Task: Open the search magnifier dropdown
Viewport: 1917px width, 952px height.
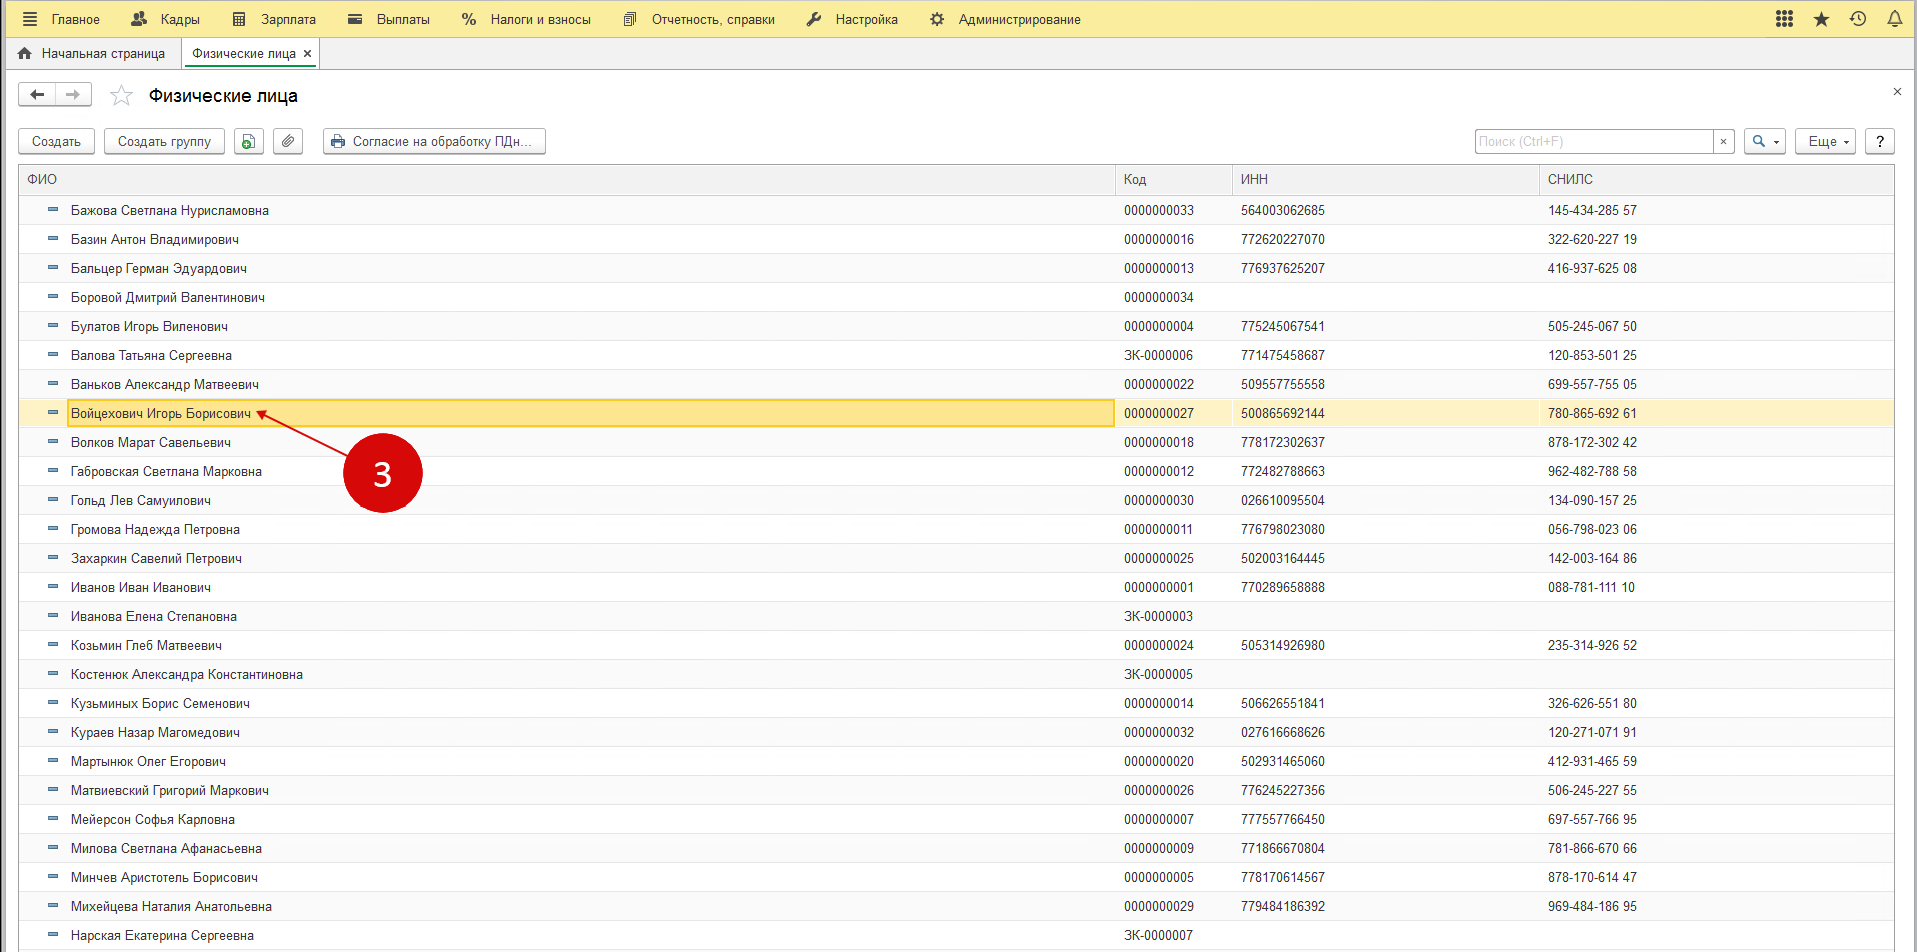Action: pos(1765,141)
